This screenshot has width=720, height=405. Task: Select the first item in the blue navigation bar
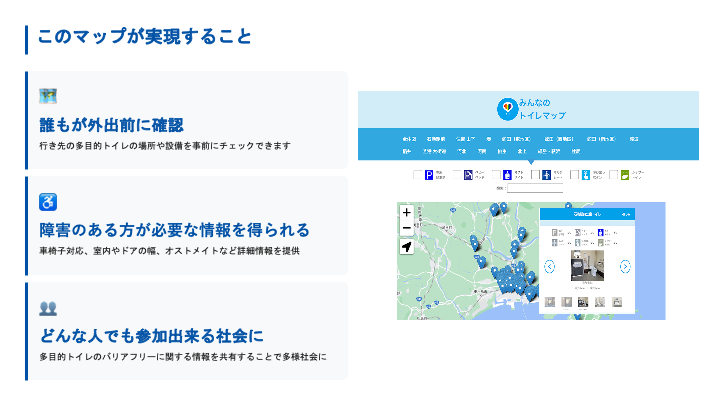point(409,139)
